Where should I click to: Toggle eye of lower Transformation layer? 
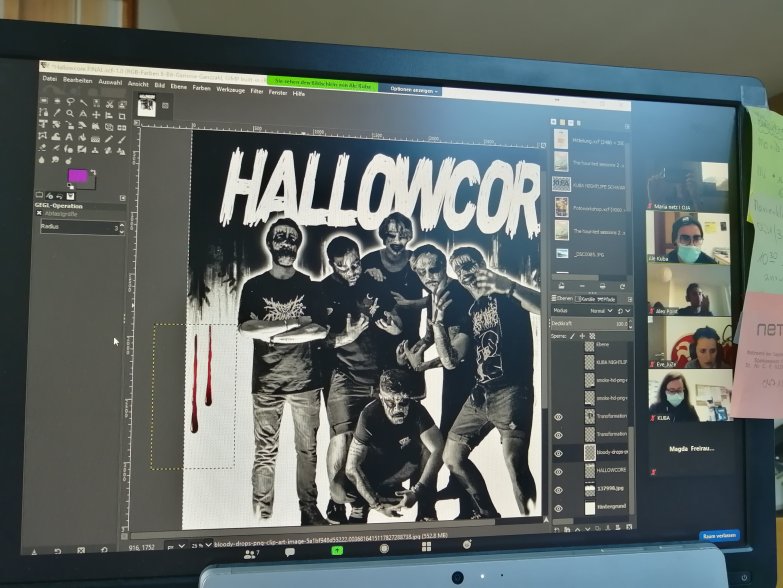pos(558,435)
